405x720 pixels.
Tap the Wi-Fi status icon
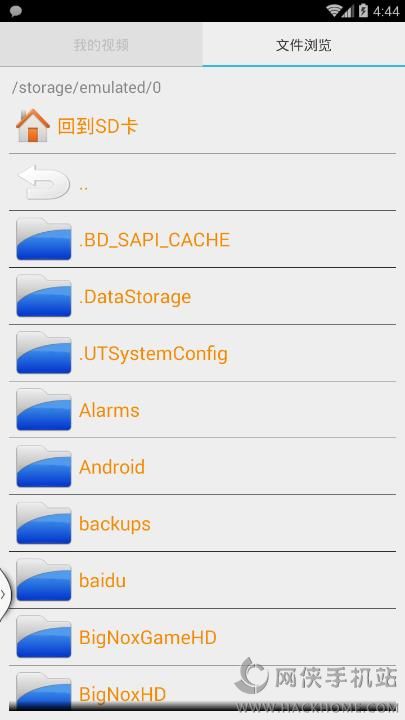(x=334, y=11)
